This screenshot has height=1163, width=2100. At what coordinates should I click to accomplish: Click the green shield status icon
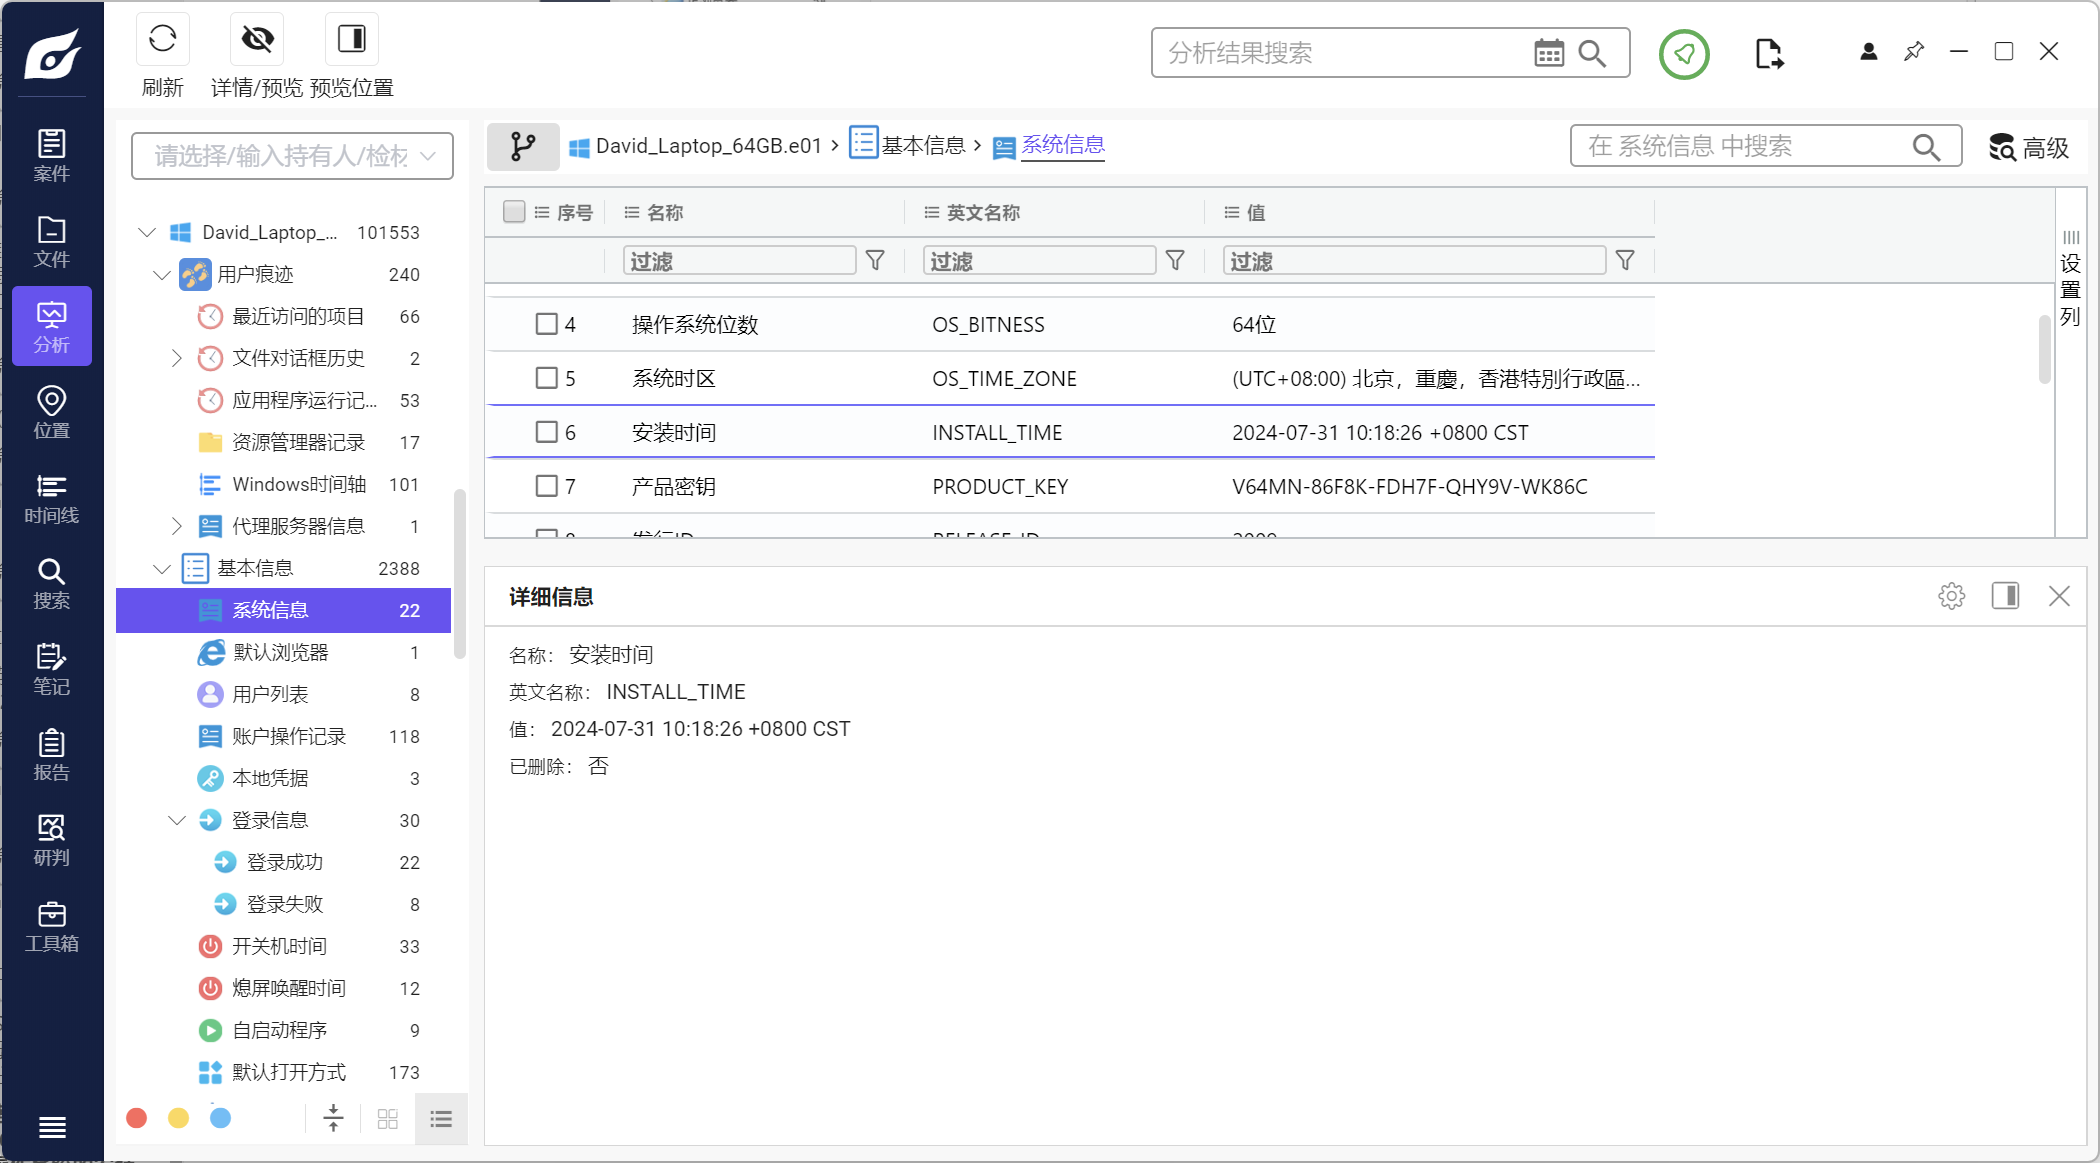pos(1684,53)
